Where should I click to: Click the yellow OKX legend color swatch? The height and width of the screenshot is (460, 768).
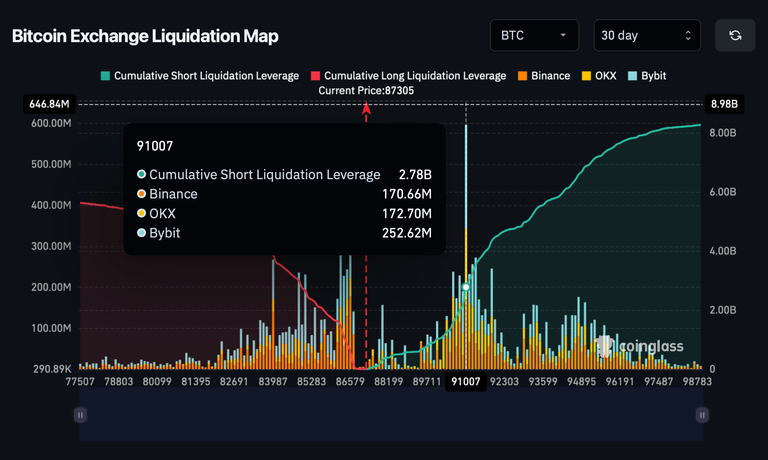coord(585,76)
